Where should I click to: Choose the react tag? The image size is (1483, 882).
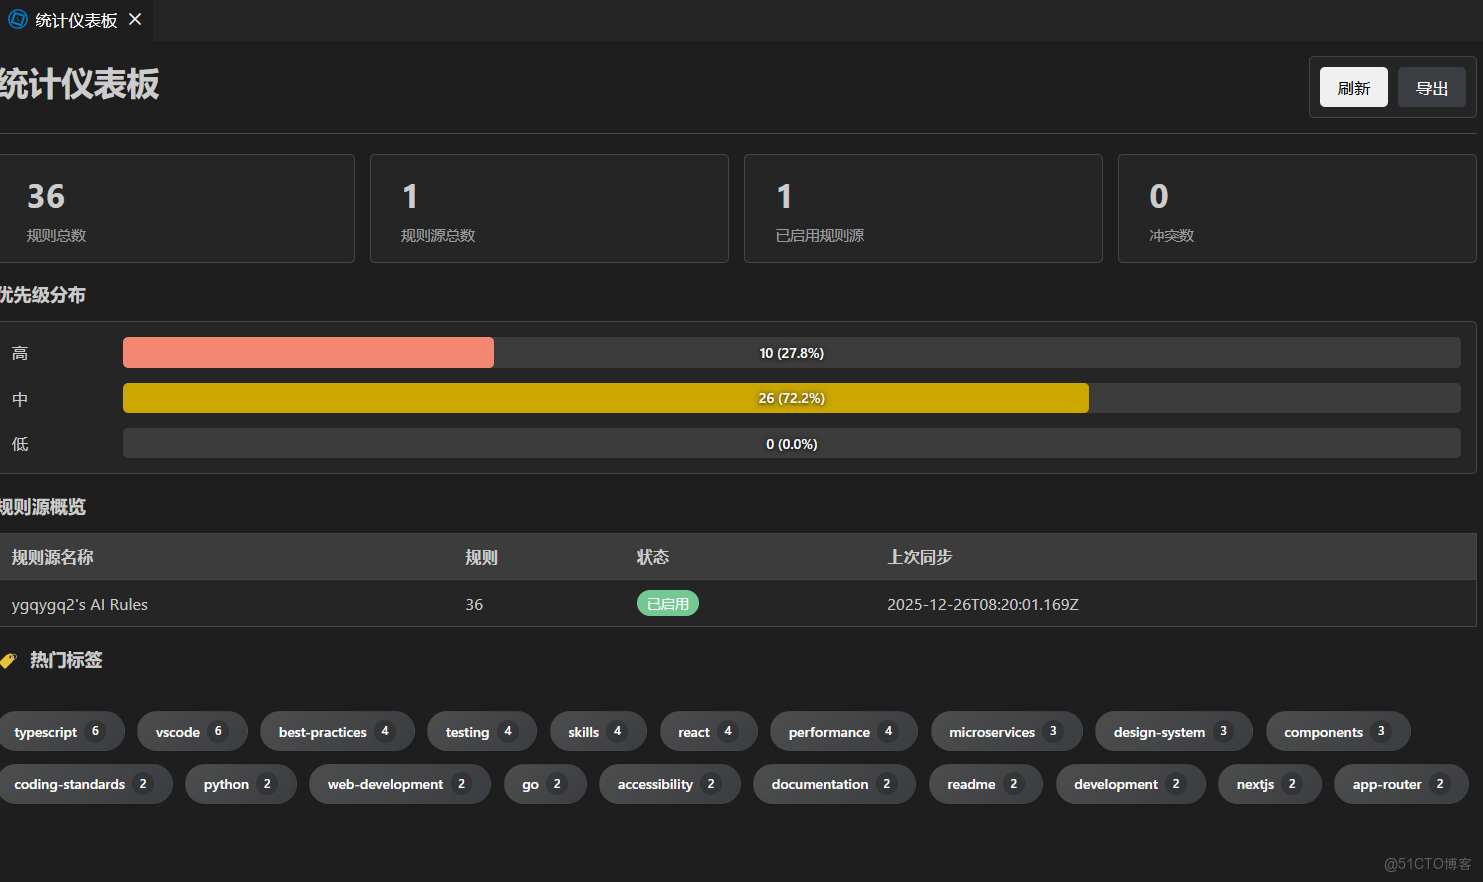[708, 731]
